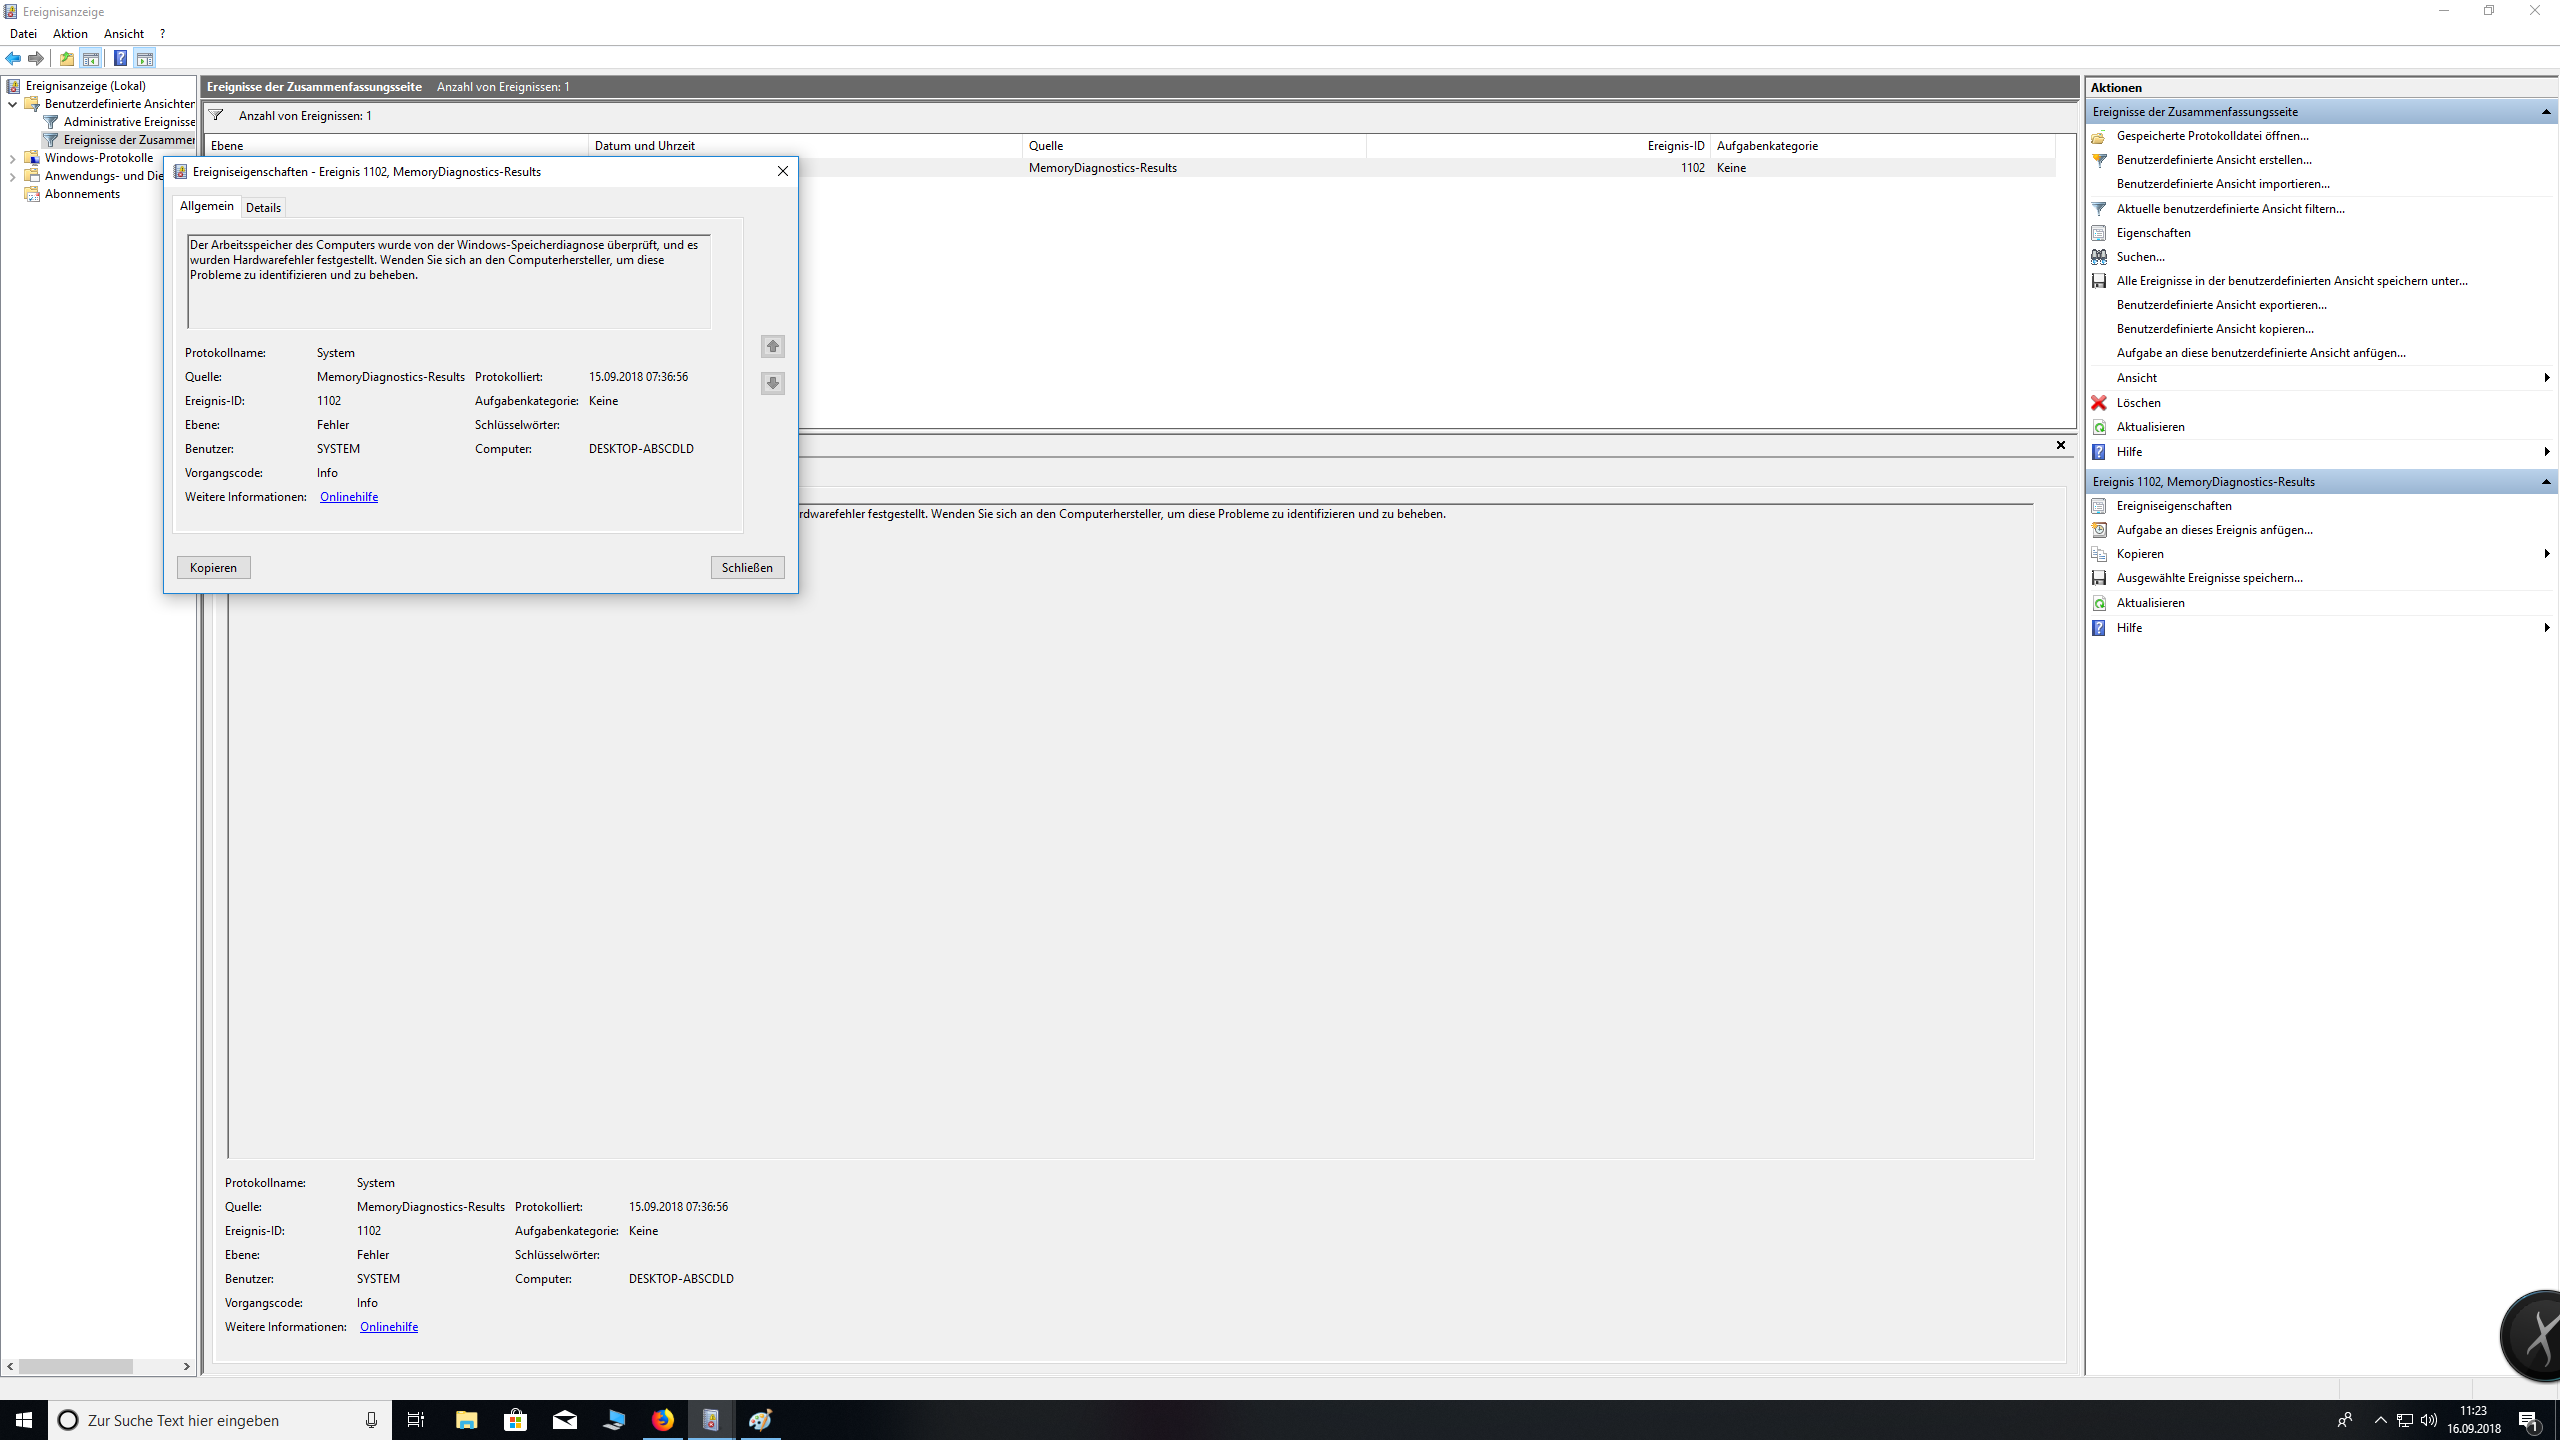Image resolution: width=2560 pixels, height=1440 pixels.
Task: Click the Kopieren button in dialog
Action: click(213, 568)
